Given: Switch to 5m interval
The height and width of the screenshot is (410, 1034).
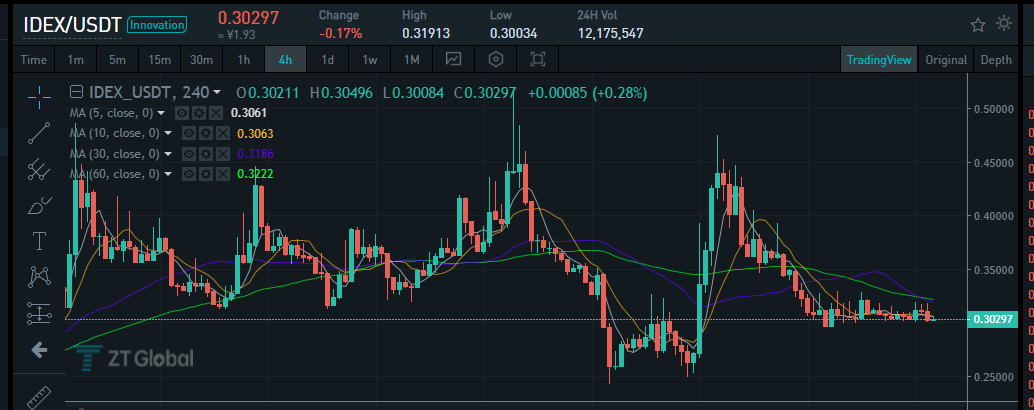Looking at the screenshot, I should click(117, 59).
